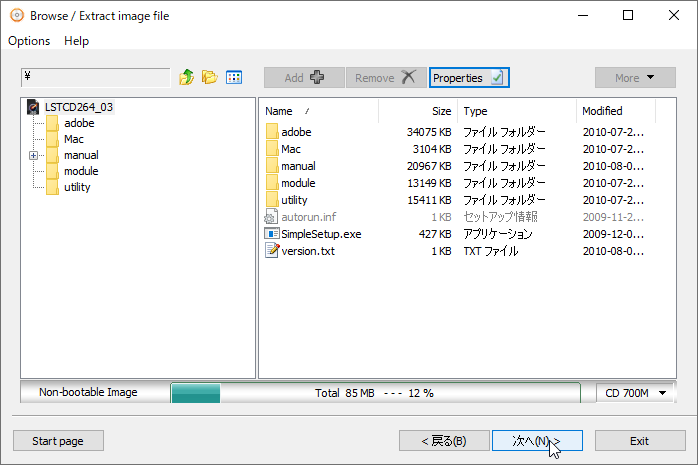Click adobe folder icon in tree

tap(52, 123)
